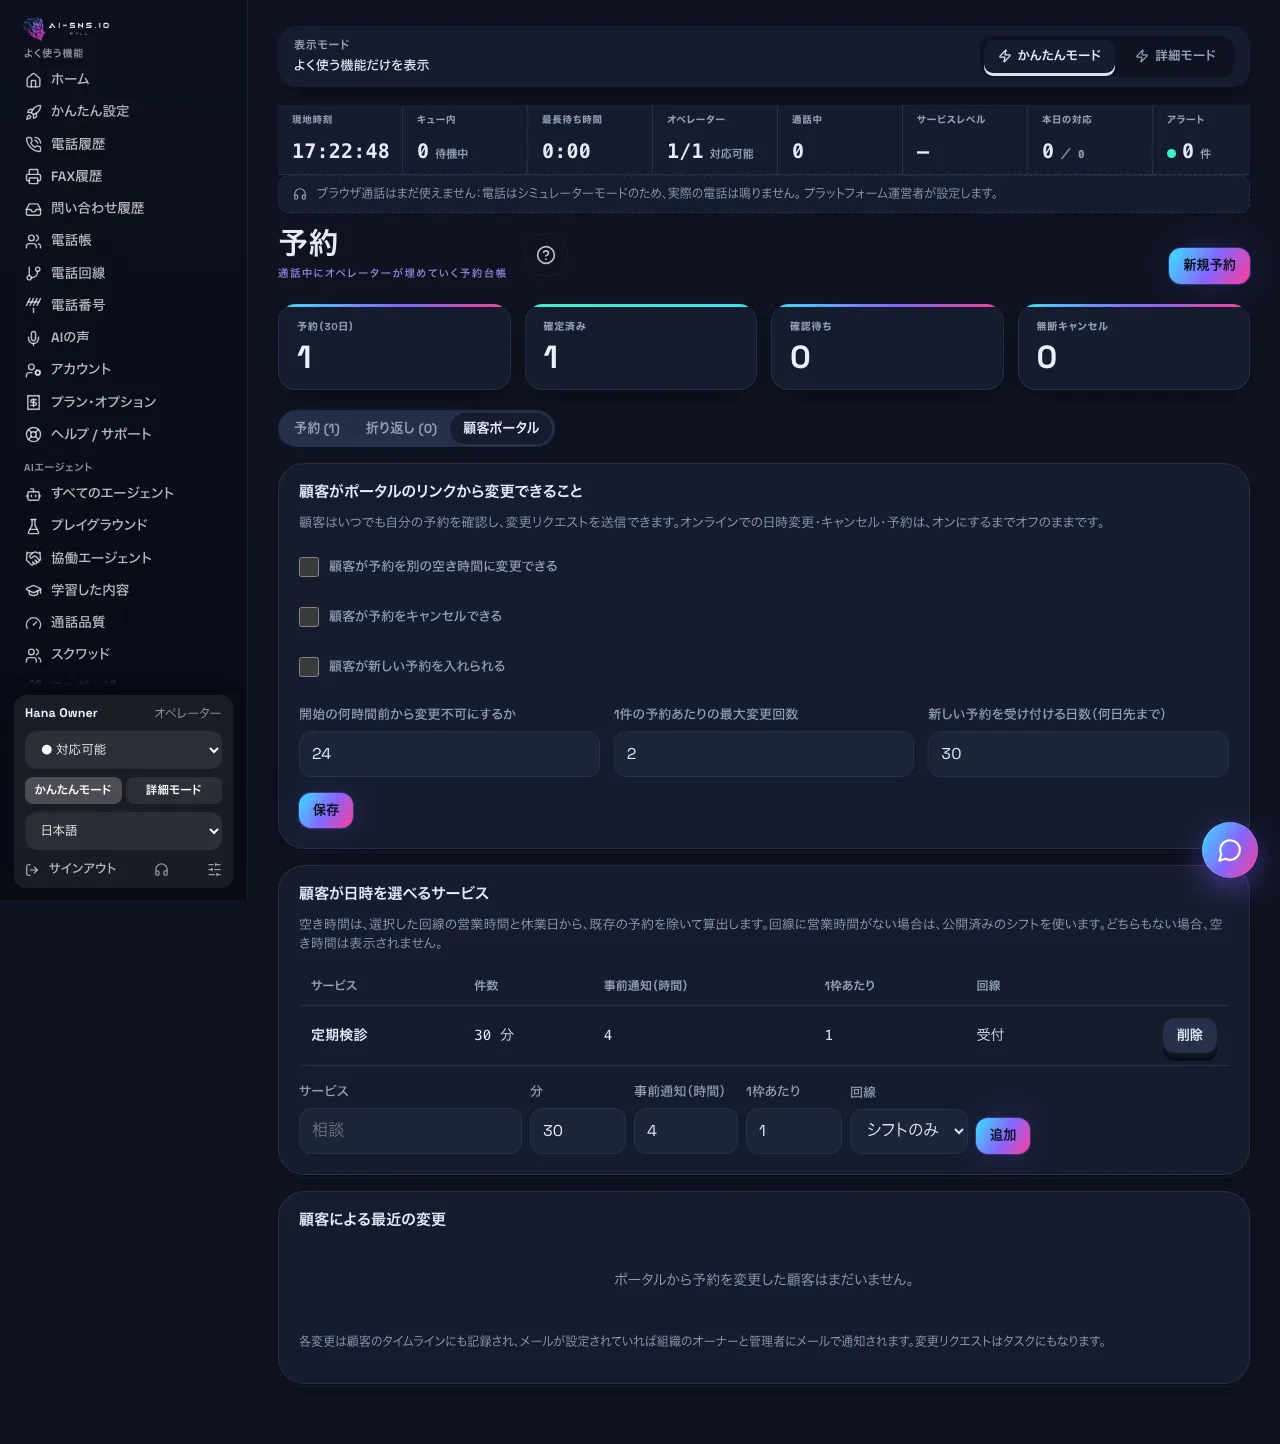Open 電話履歴 phone history icon
Screen dimensions: 1280x1444
(33, 144)
